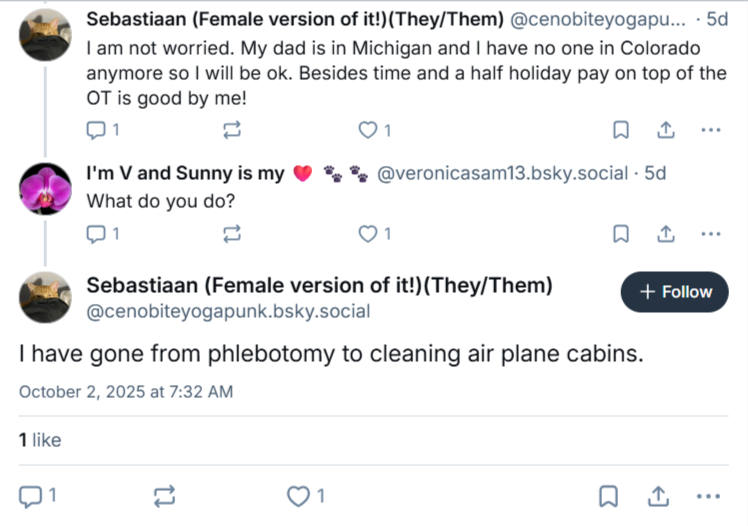Bookmark the 'What do you do?' post
Image resolution: width=748 pixels, height=526 pixels.
click(621, 234)
